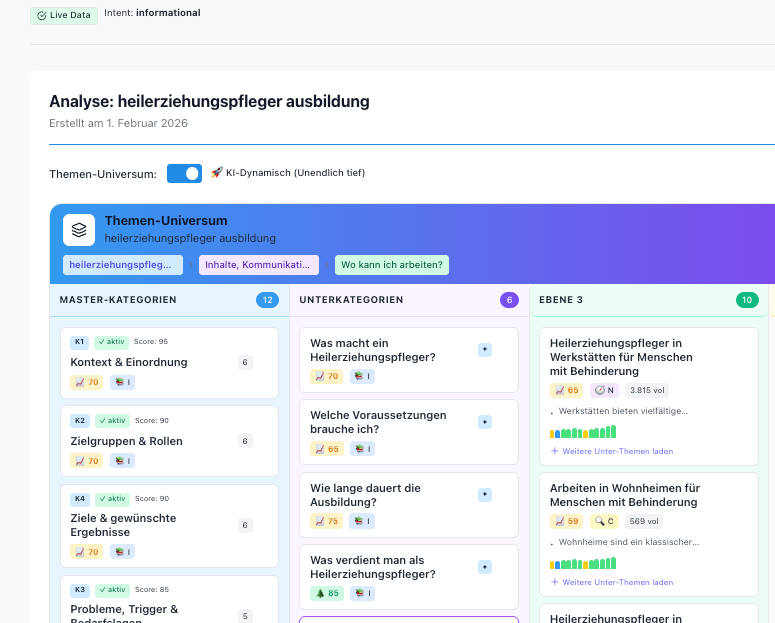
Task: Click the 569 vol volume badge
Action: 644,522
